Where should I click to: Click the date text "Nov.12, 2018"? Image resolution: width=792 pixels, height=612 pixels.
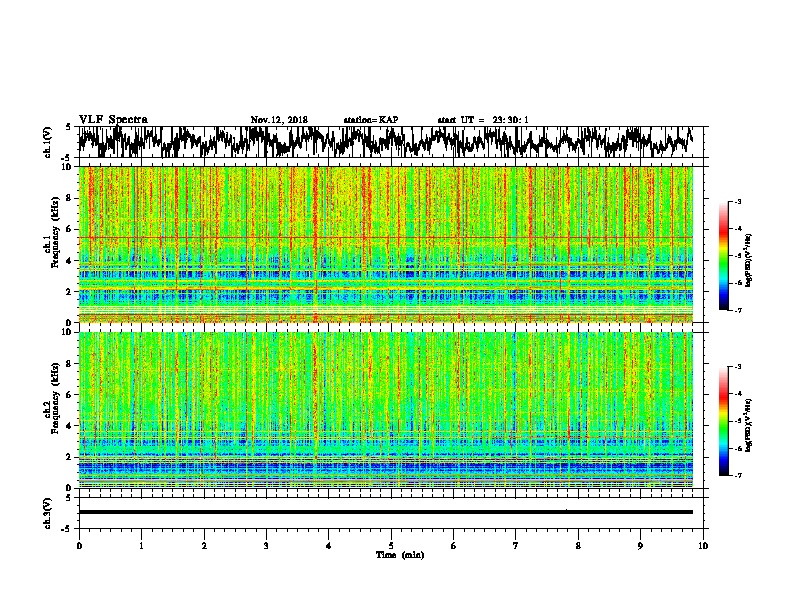coord(279,120)
